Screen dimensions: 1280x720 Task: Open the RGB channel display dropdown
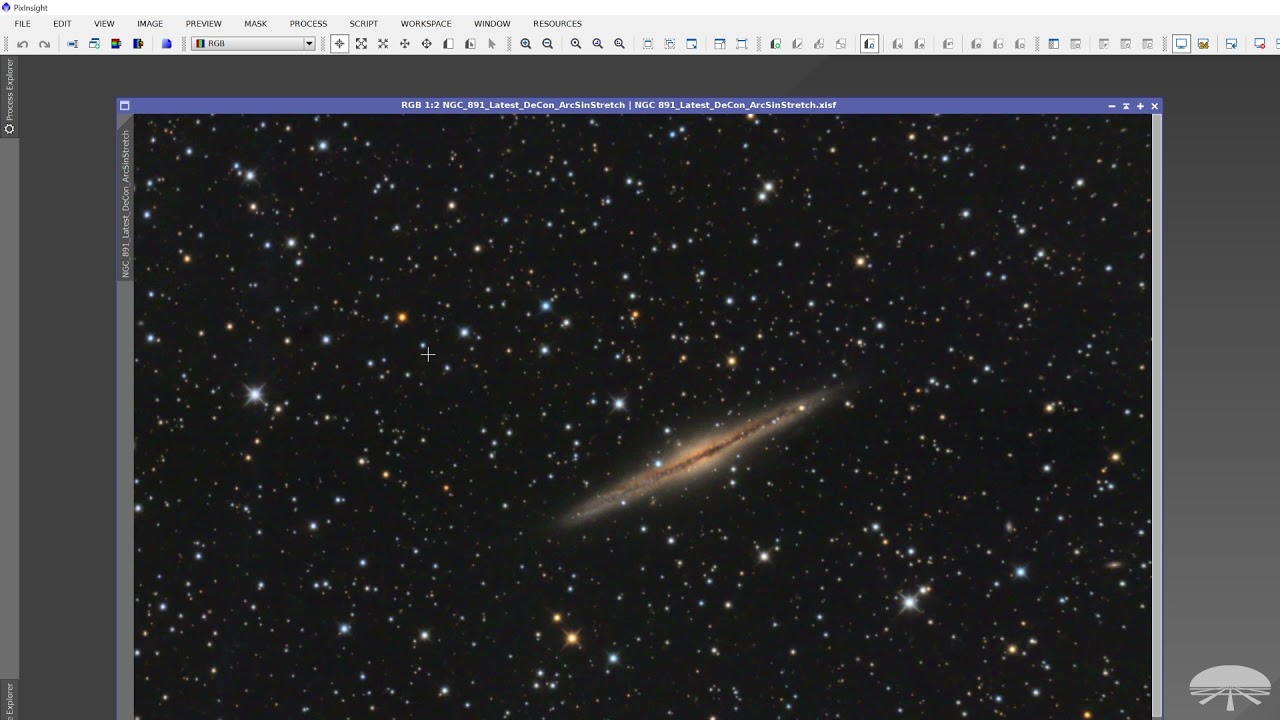tap(253, 44)
